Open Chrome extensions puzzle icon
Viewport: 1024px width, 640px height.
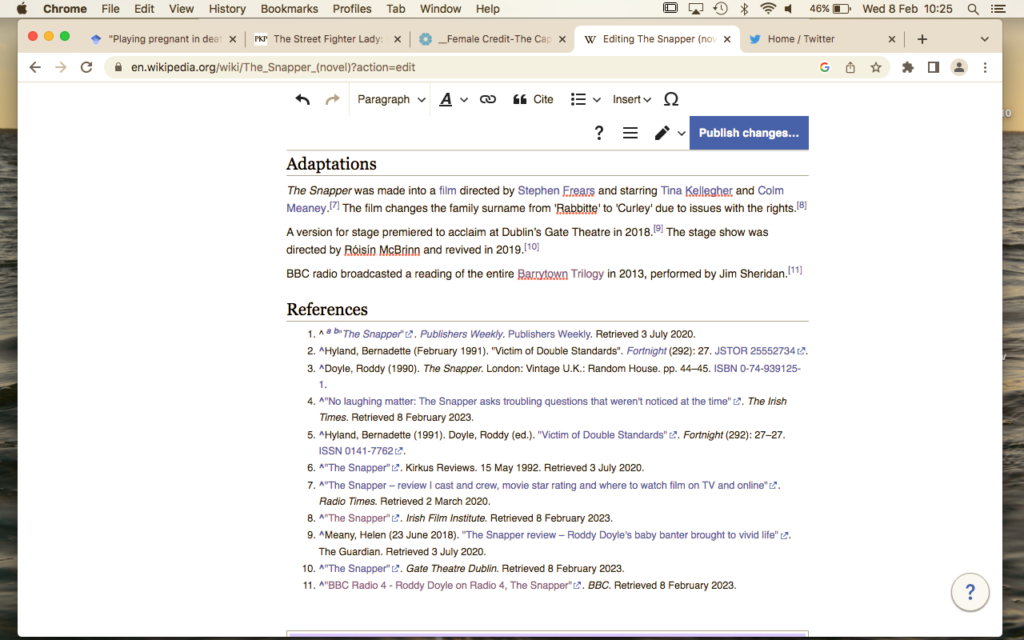tap(907, 67)
